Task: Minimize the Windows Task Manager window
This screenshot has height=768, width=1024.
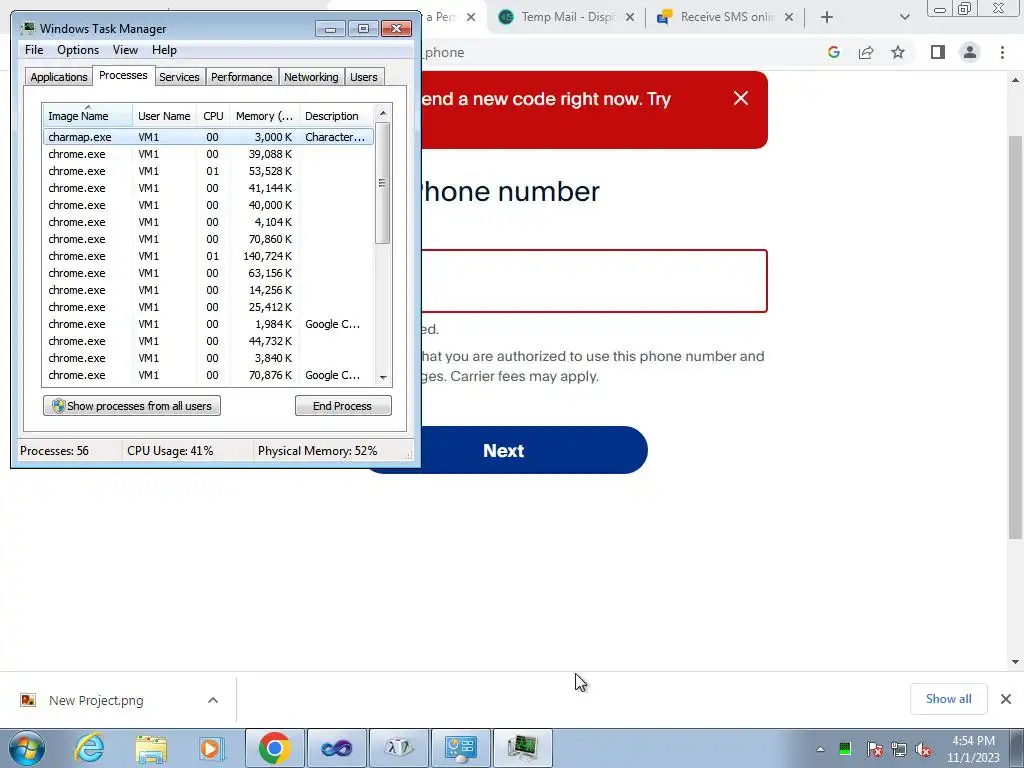Action: pos(330,29)
